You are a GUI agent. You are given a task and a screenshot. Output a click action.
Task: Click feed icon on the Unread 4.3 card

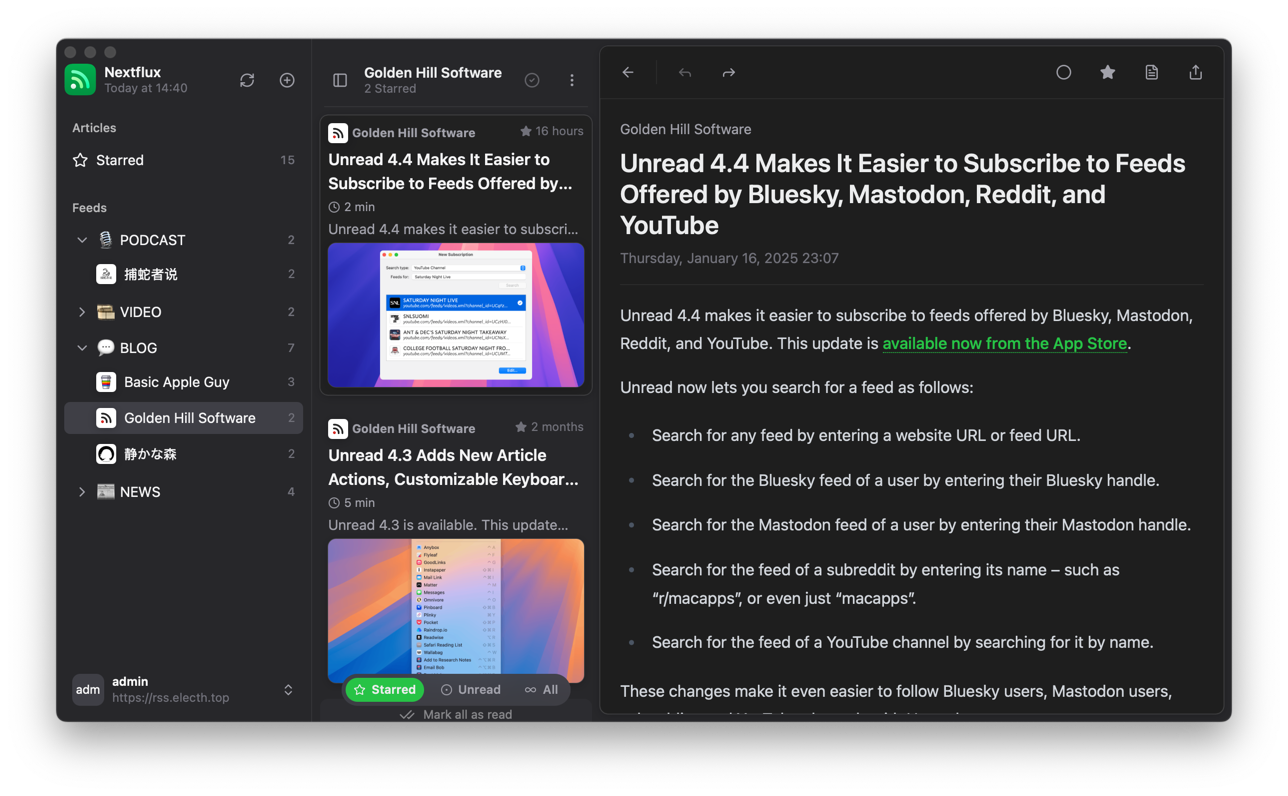click(338, 429)
